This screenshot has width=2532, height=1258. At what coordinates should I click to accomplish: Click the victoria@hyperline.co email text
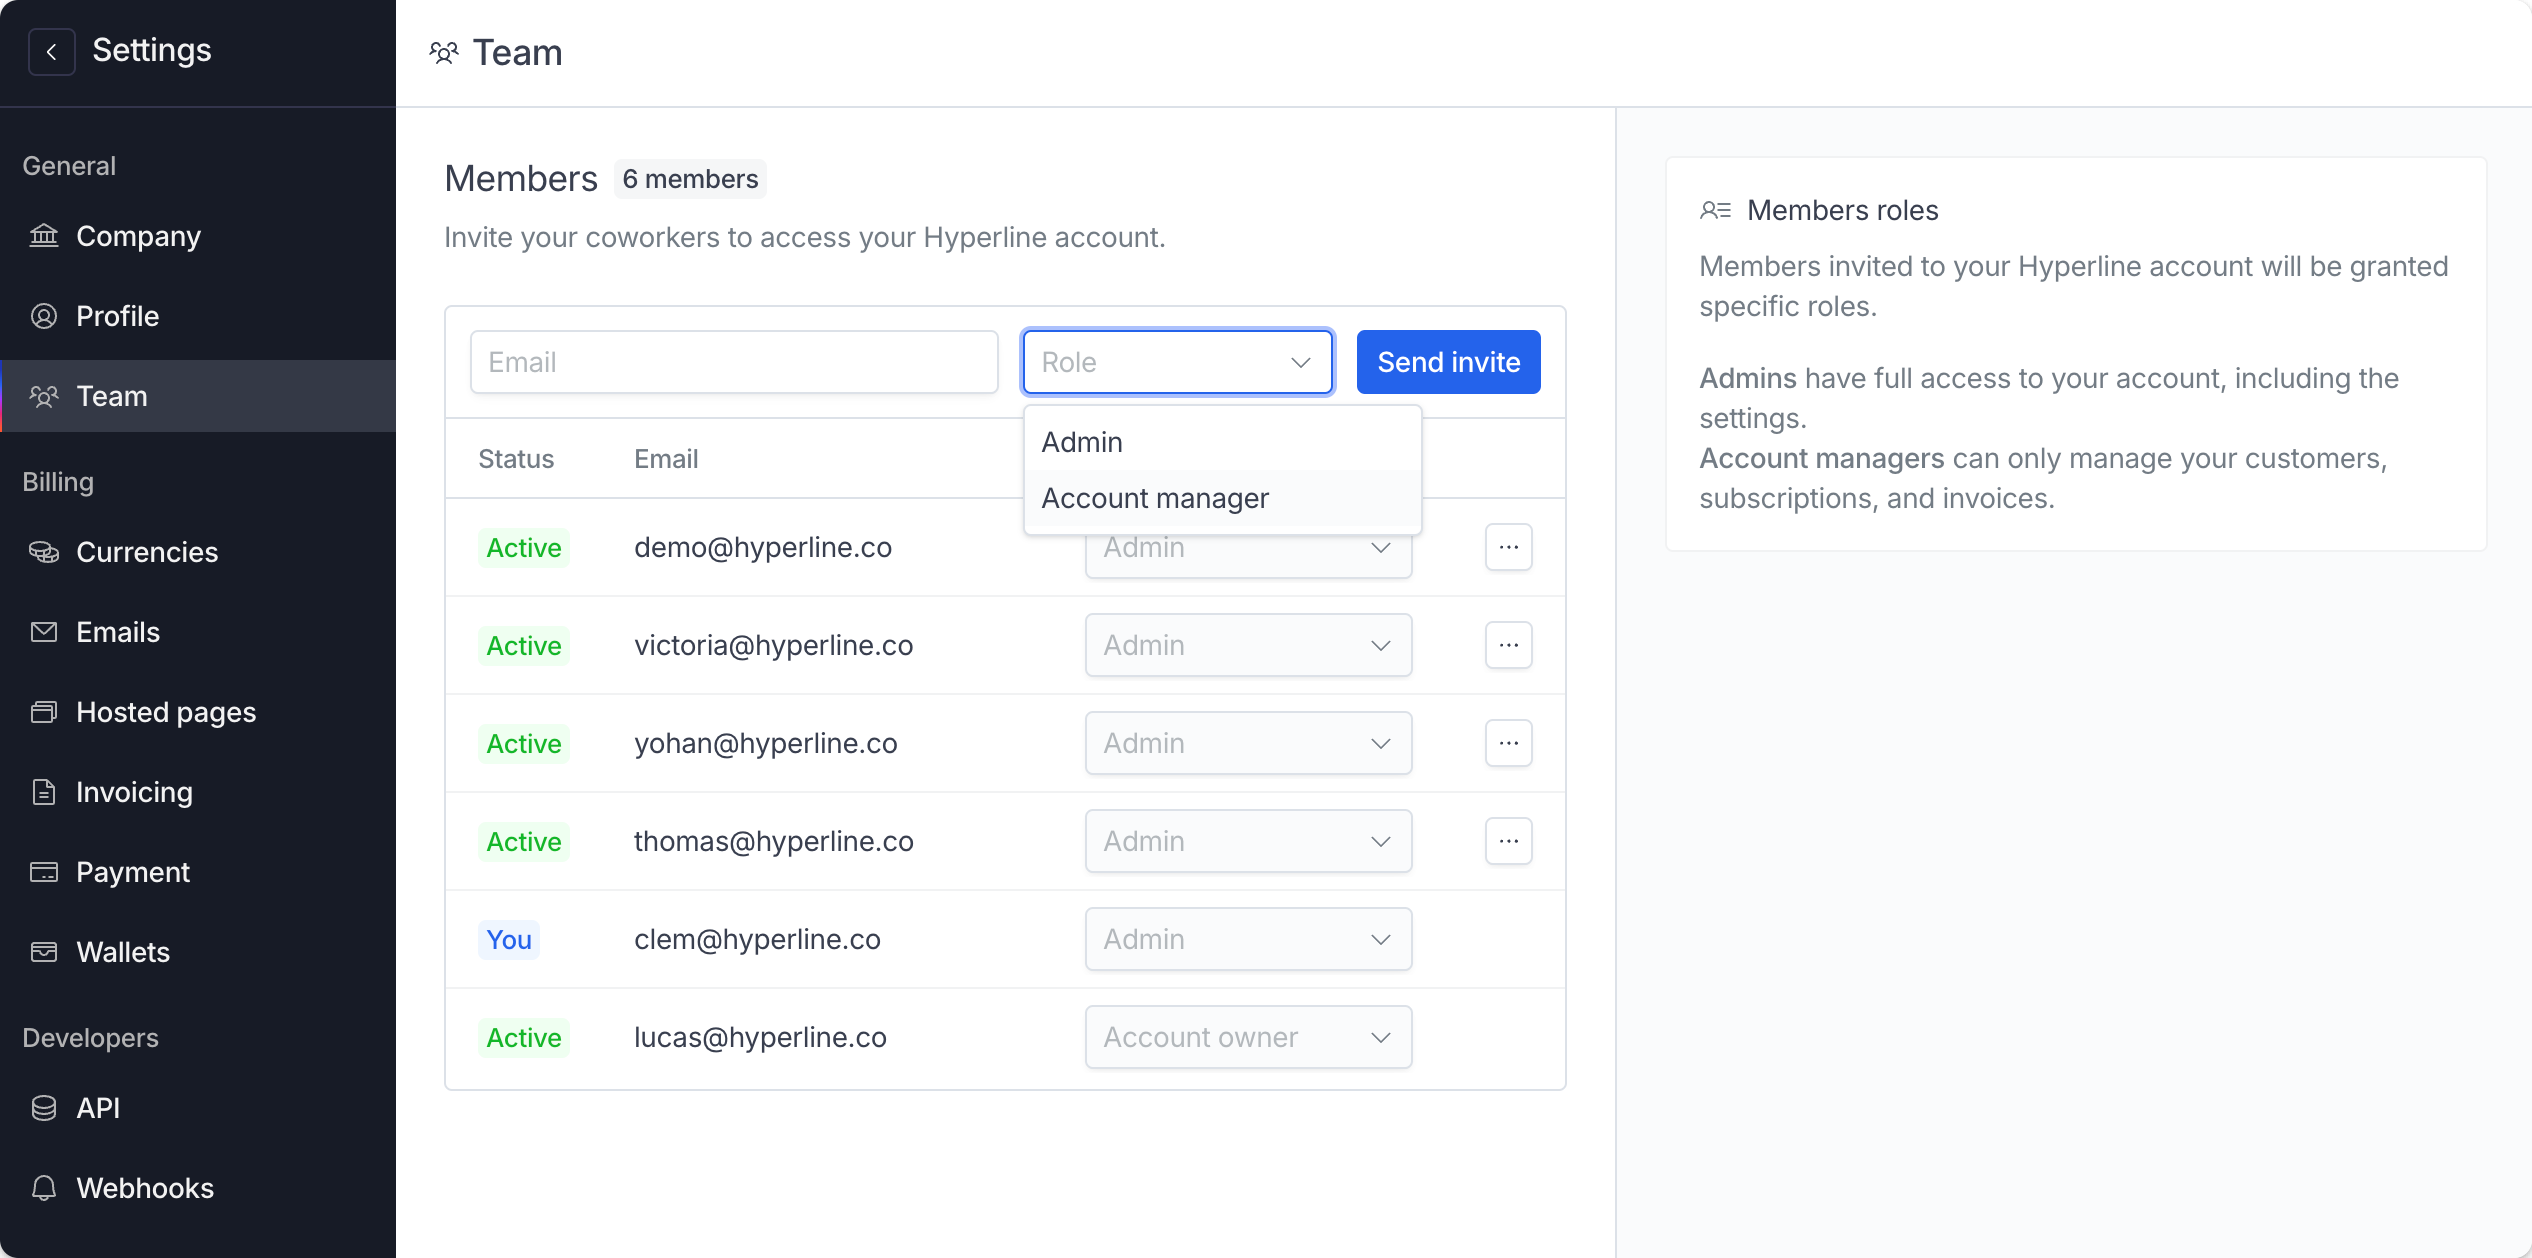(x=773, y=646)
